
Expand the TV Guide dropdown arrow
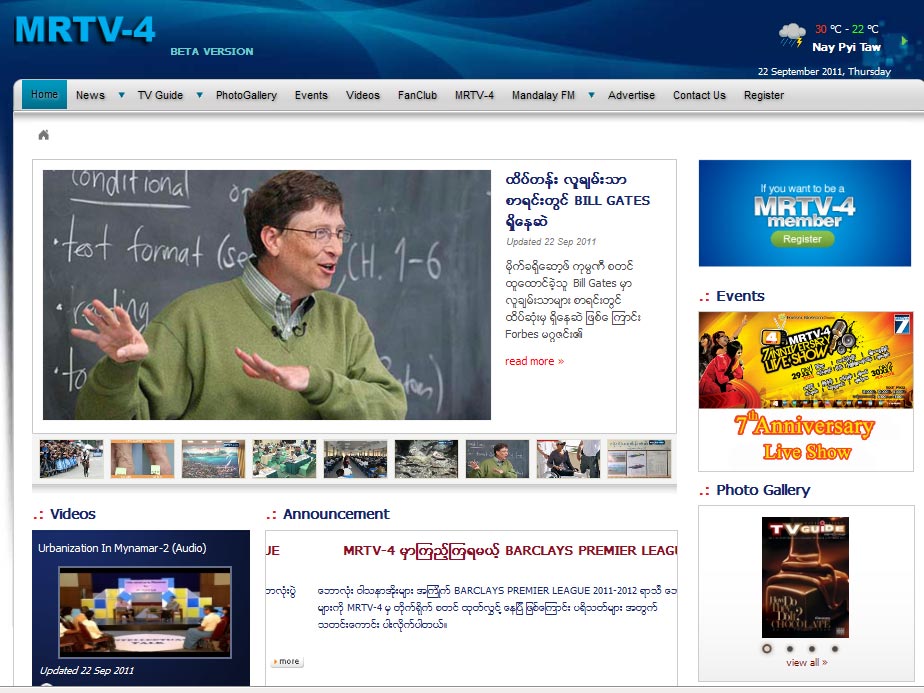pos(200,95)
